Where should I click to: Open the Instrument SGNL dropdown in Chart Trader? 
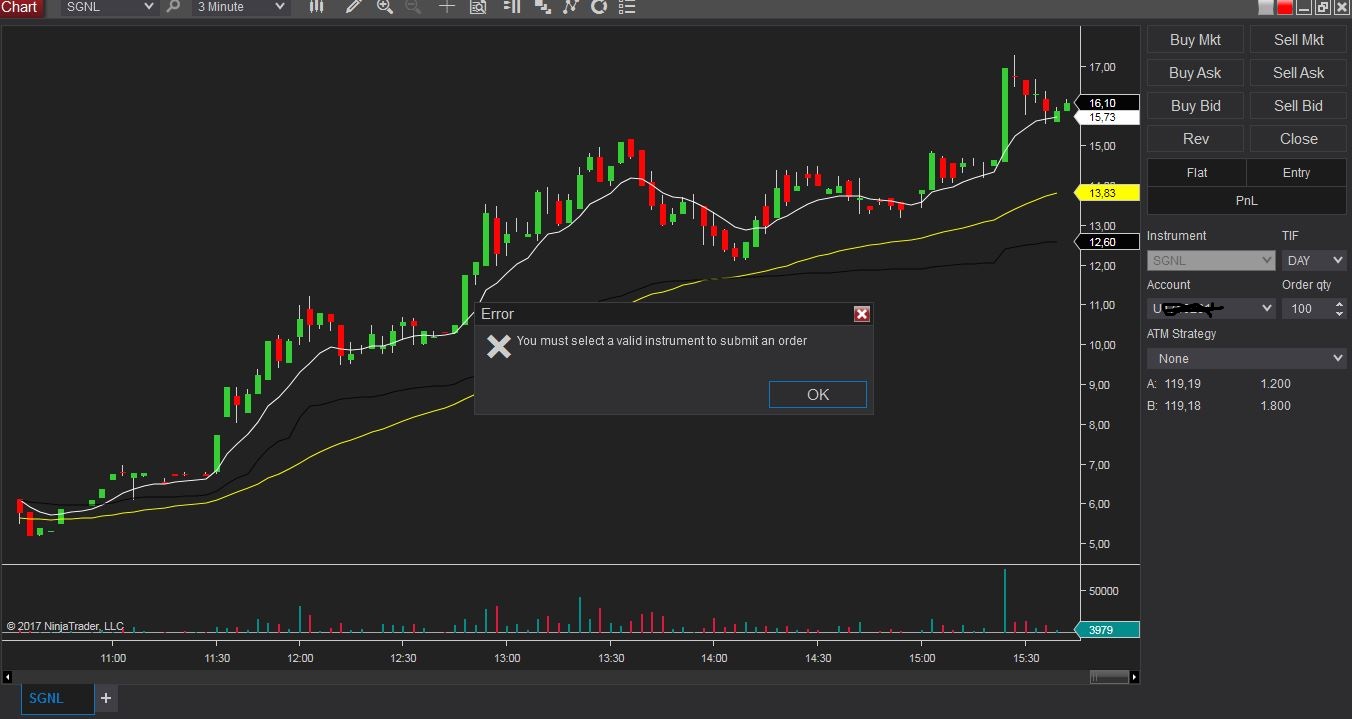1211,261
